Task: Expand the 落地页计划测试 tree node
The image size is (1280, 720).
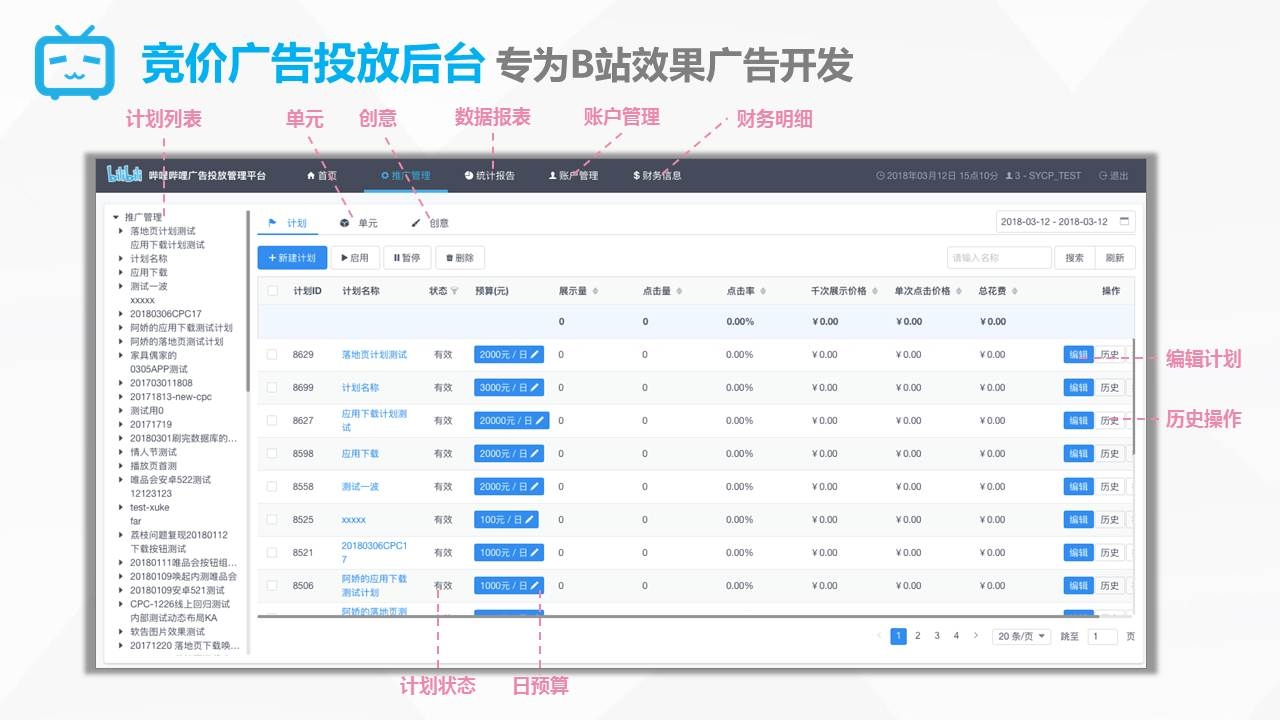Action: click(x=122, y=231)
